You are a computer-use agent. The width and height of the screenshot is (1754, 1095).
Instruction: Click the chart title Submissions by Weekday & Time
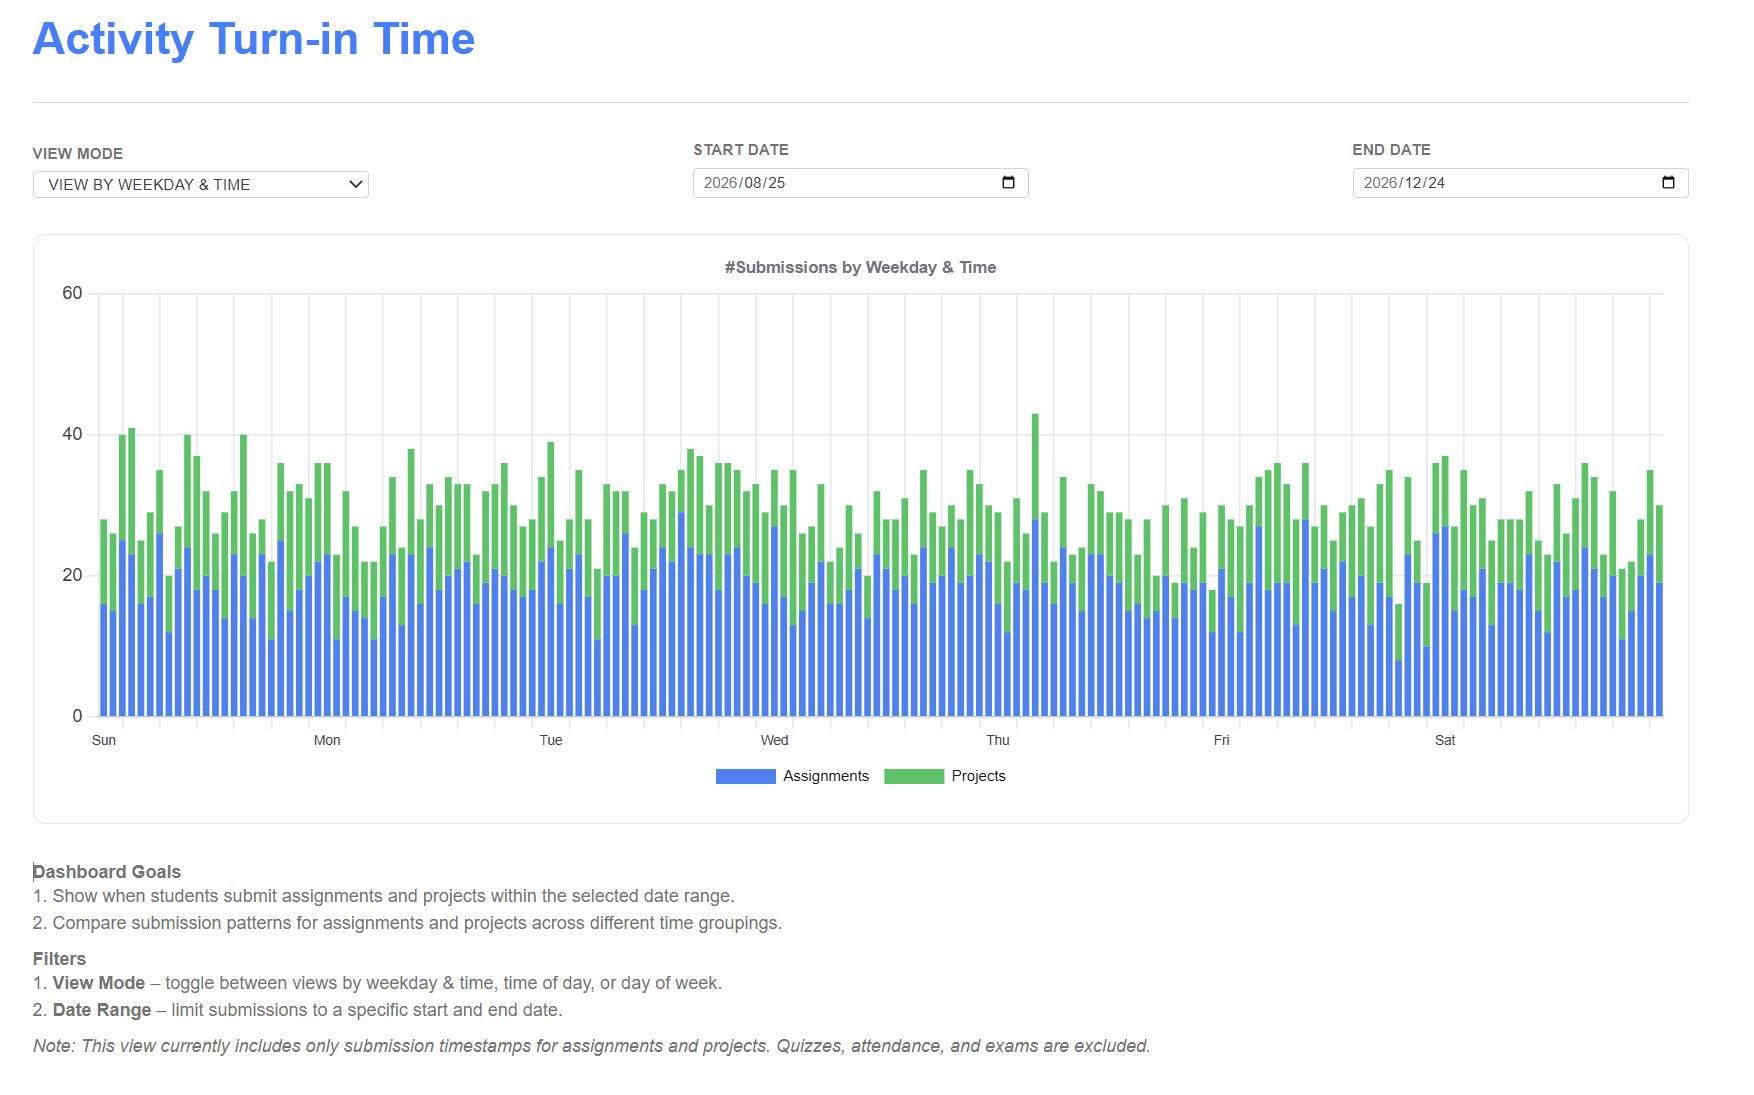point(860,268)
